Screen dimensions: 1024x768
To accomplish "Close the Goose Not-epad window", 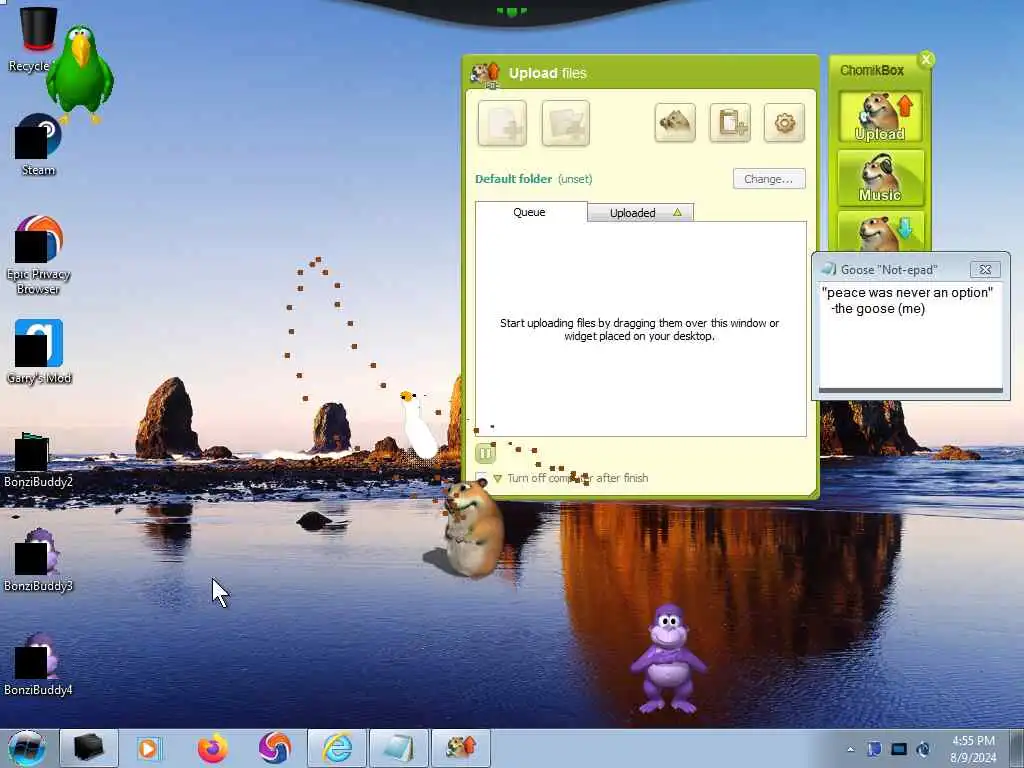I will (x=985, y=269).
